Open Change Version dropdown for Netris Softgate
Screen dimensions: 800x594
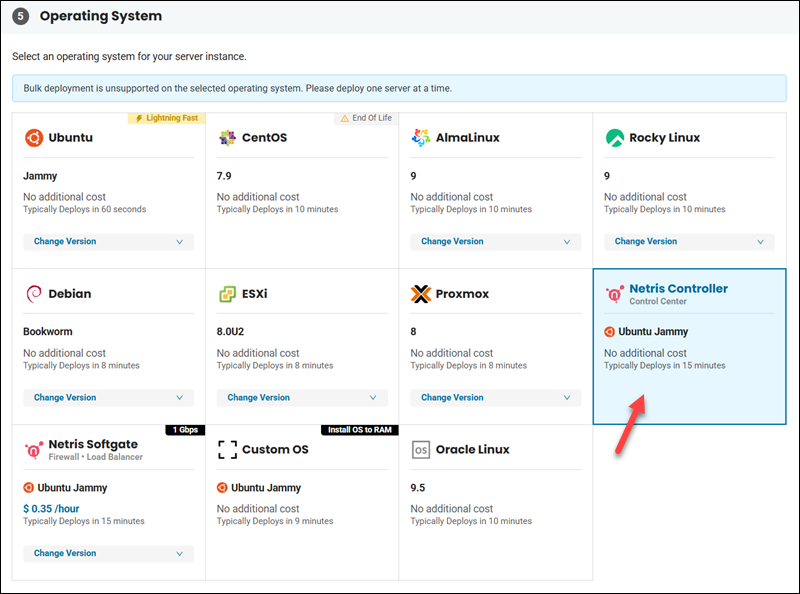tap(108, 553)
